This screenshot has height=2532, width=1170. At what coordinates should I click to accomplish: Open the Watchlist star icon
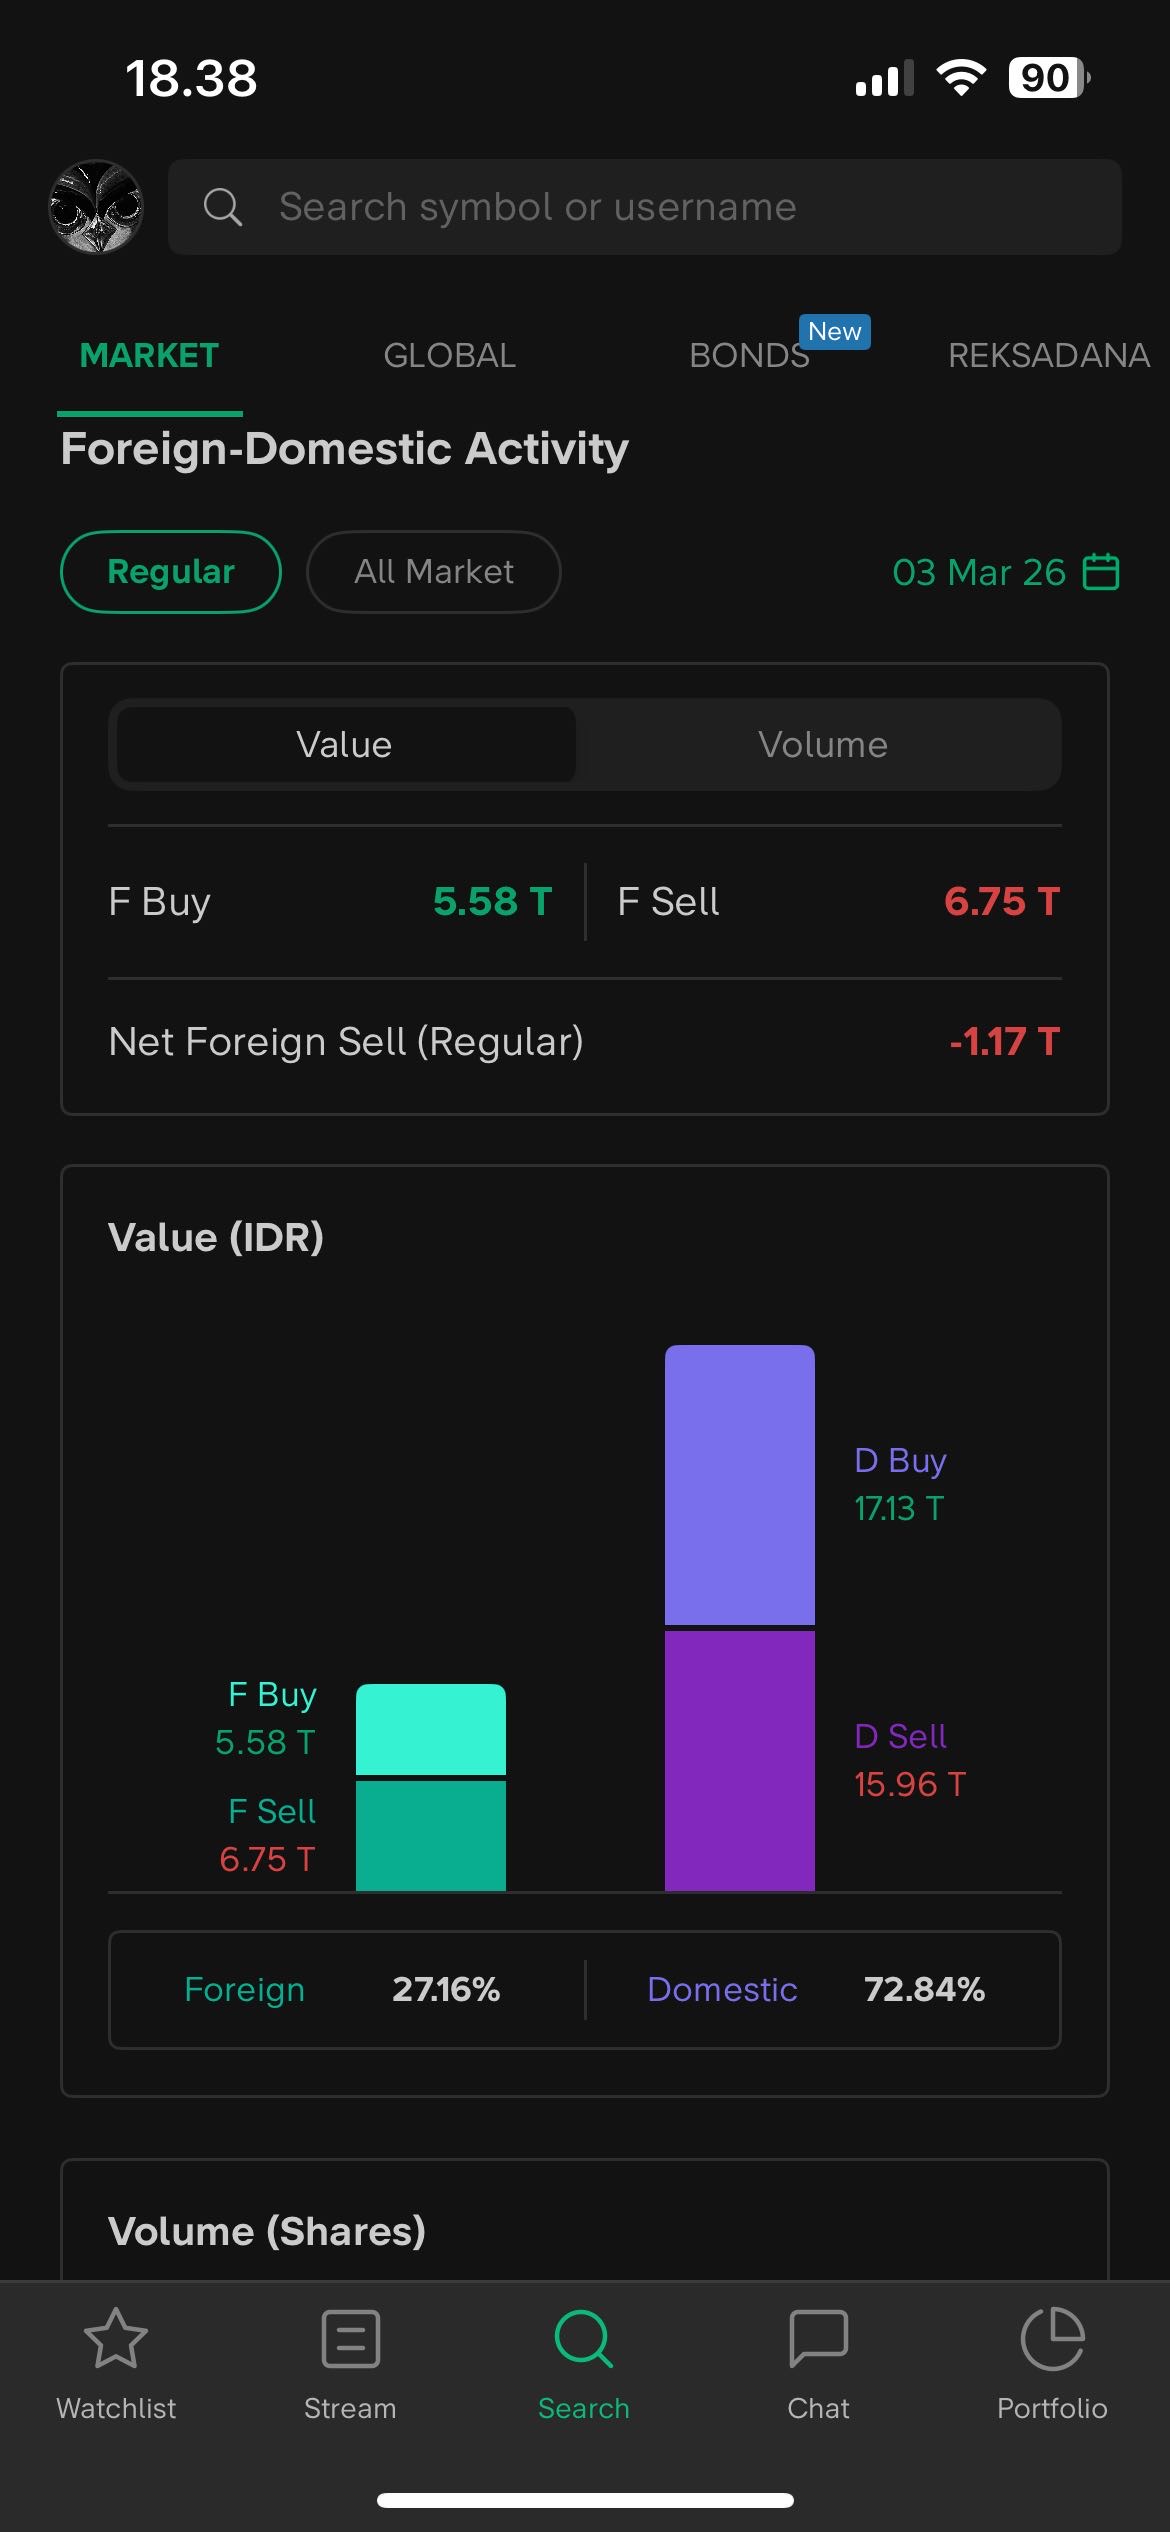[x=116, y=2339]
